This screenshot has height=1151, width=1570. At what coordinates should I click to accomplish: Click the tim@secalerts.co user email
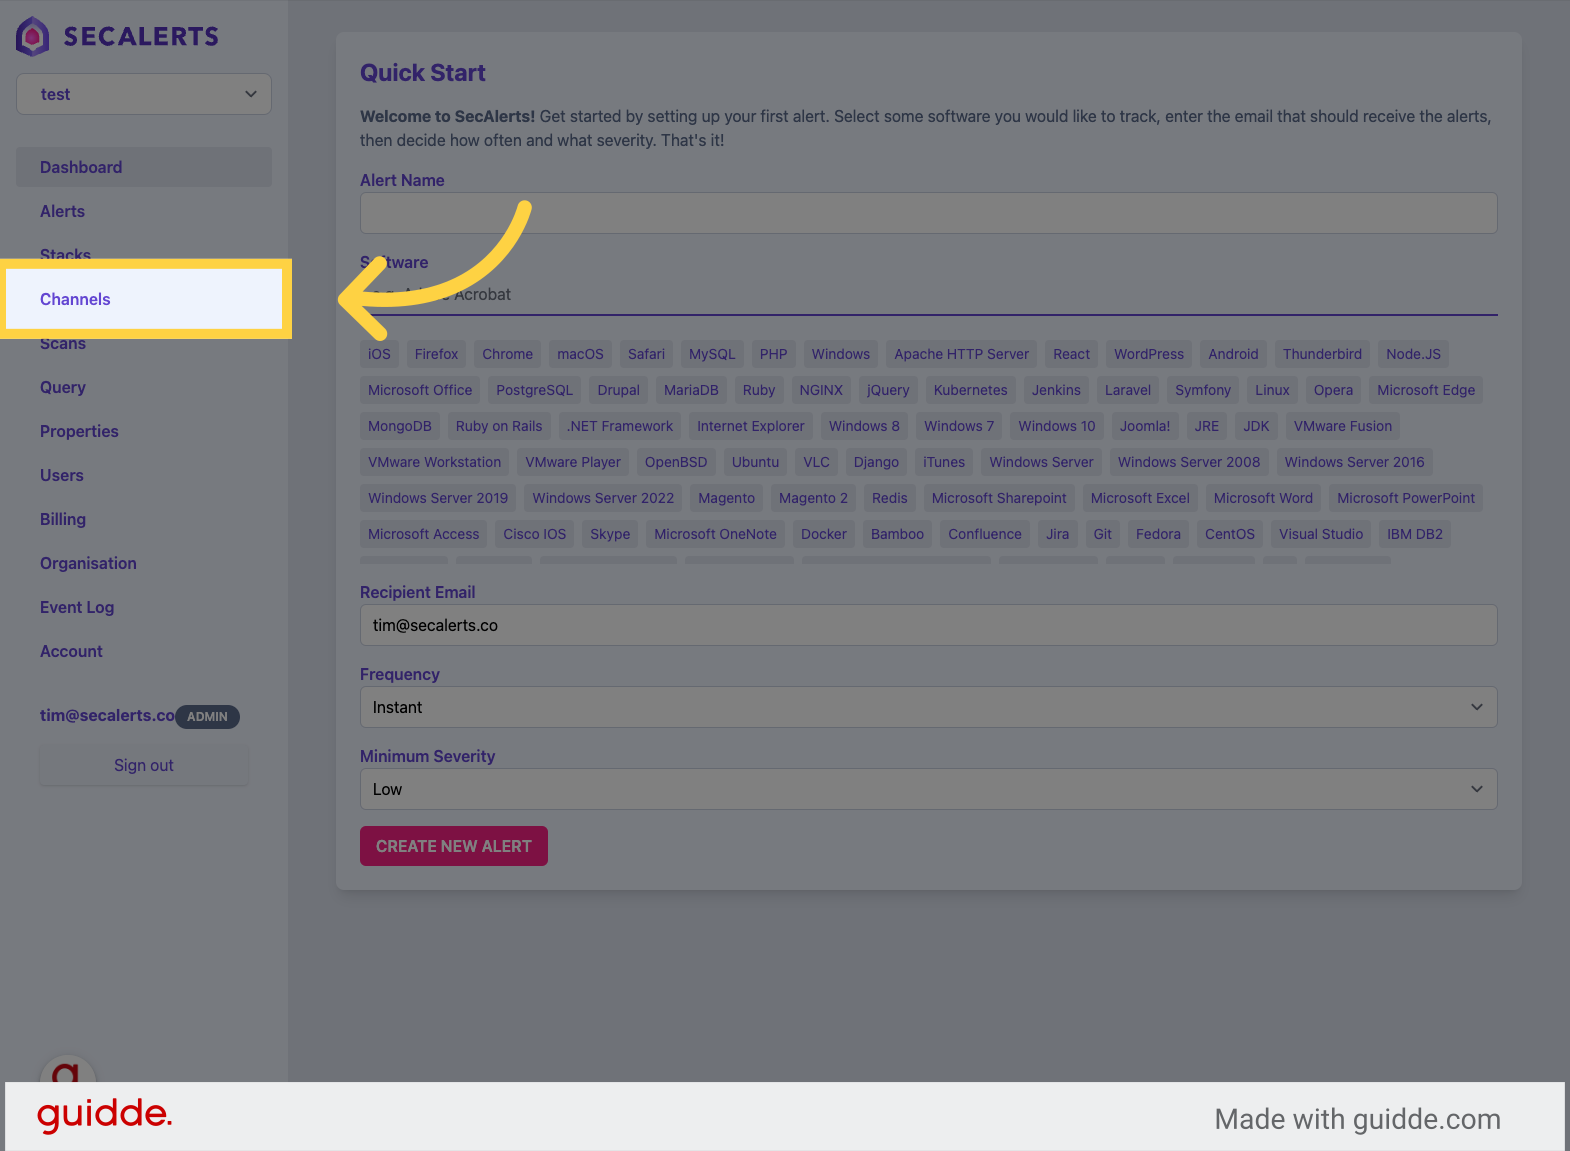click(107, 715)
